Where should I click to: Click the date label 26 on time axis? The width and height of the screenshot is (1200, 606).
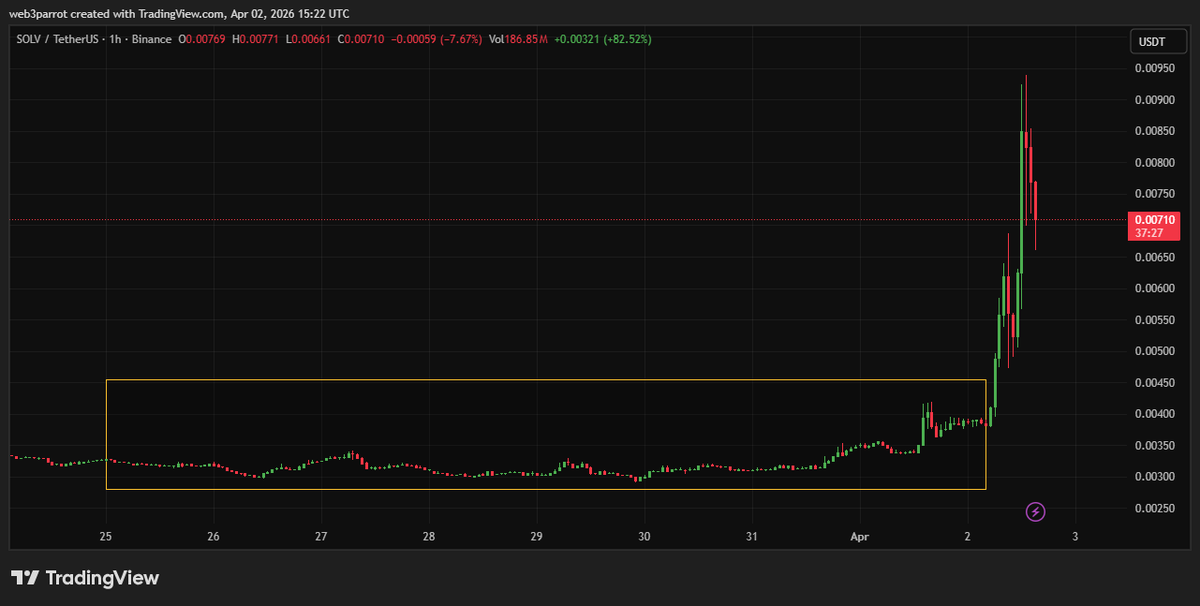213,536
